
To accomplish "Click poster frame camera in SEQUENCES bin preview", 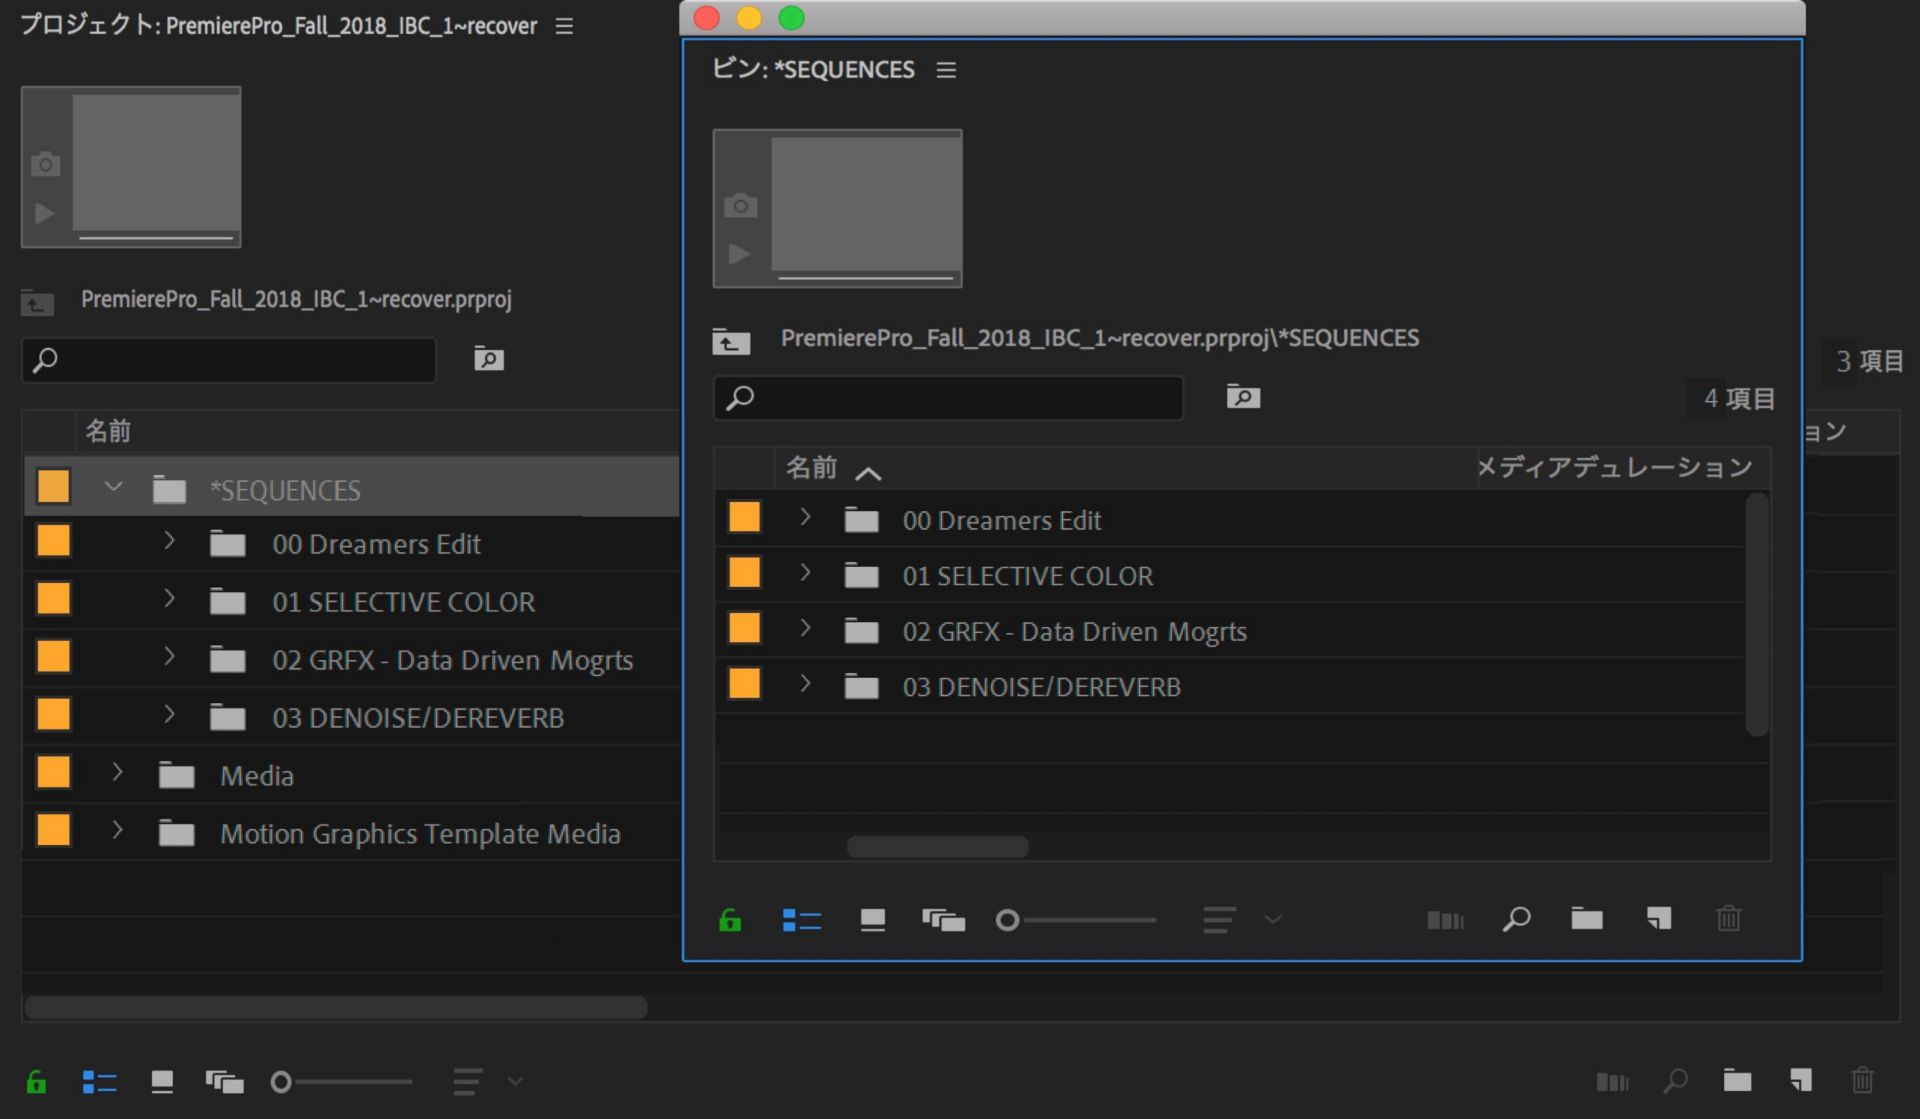I will [740, 206].
